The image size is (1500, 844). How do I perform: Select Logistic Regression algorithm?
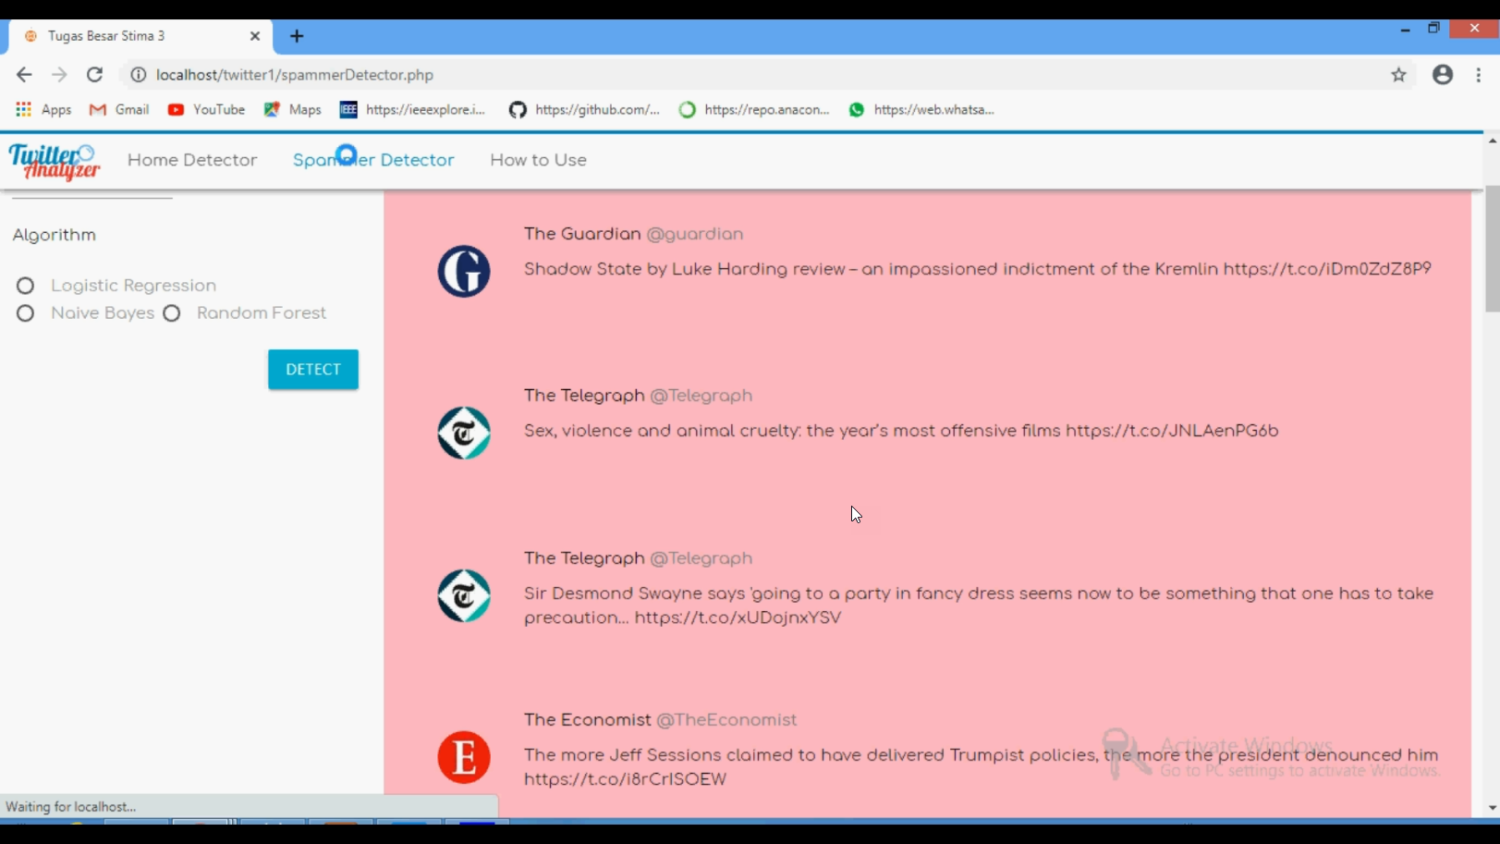(x=25, y=286)
